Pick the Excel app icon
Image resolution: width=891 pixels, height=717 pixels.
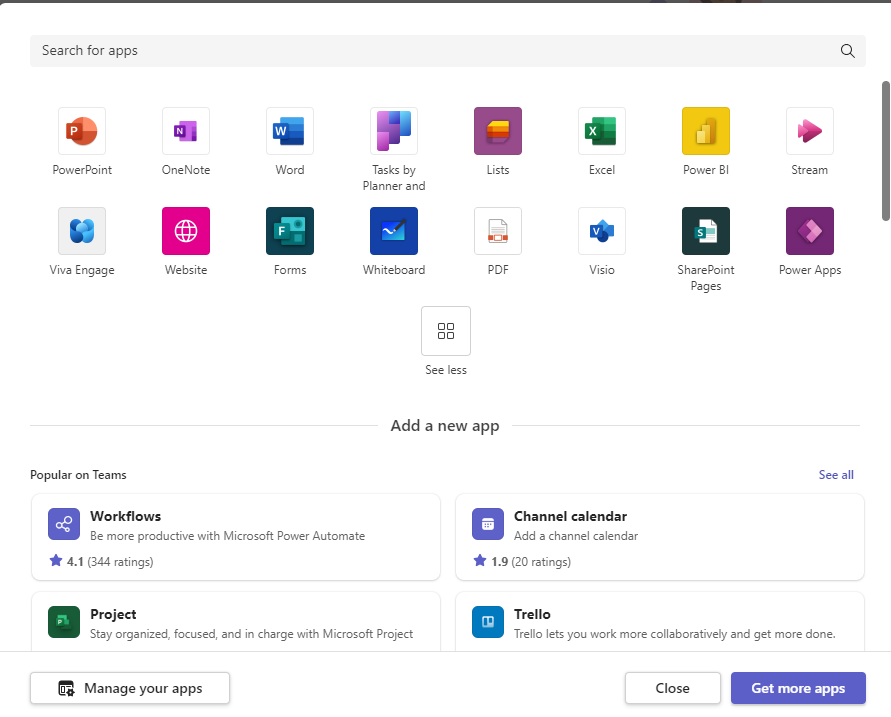click(602, 131)
